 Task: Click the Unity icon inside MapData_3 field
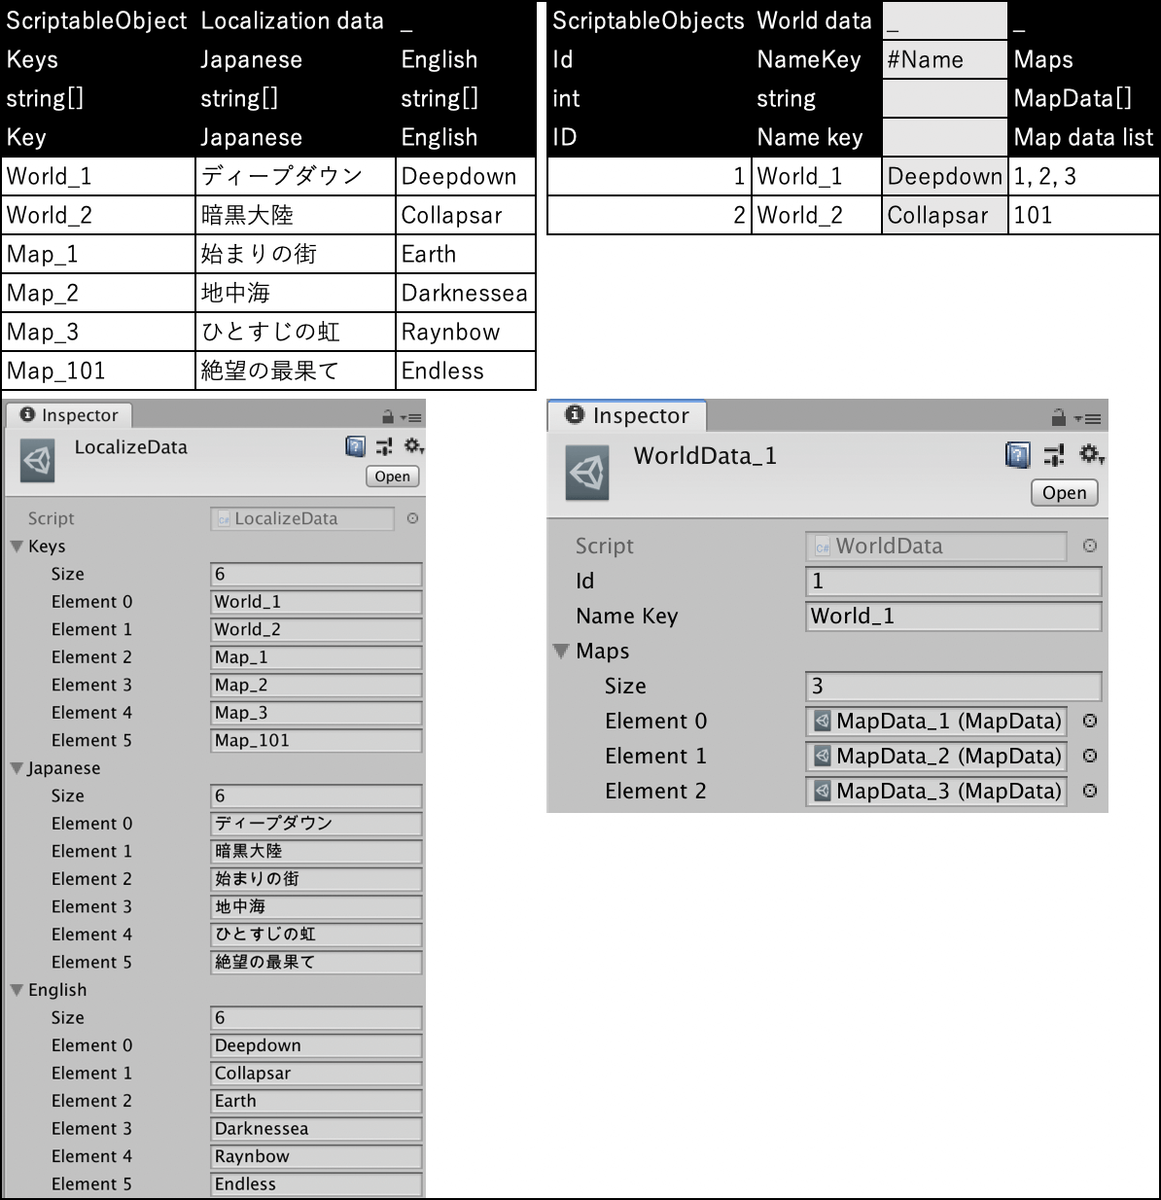coord(822,791)
